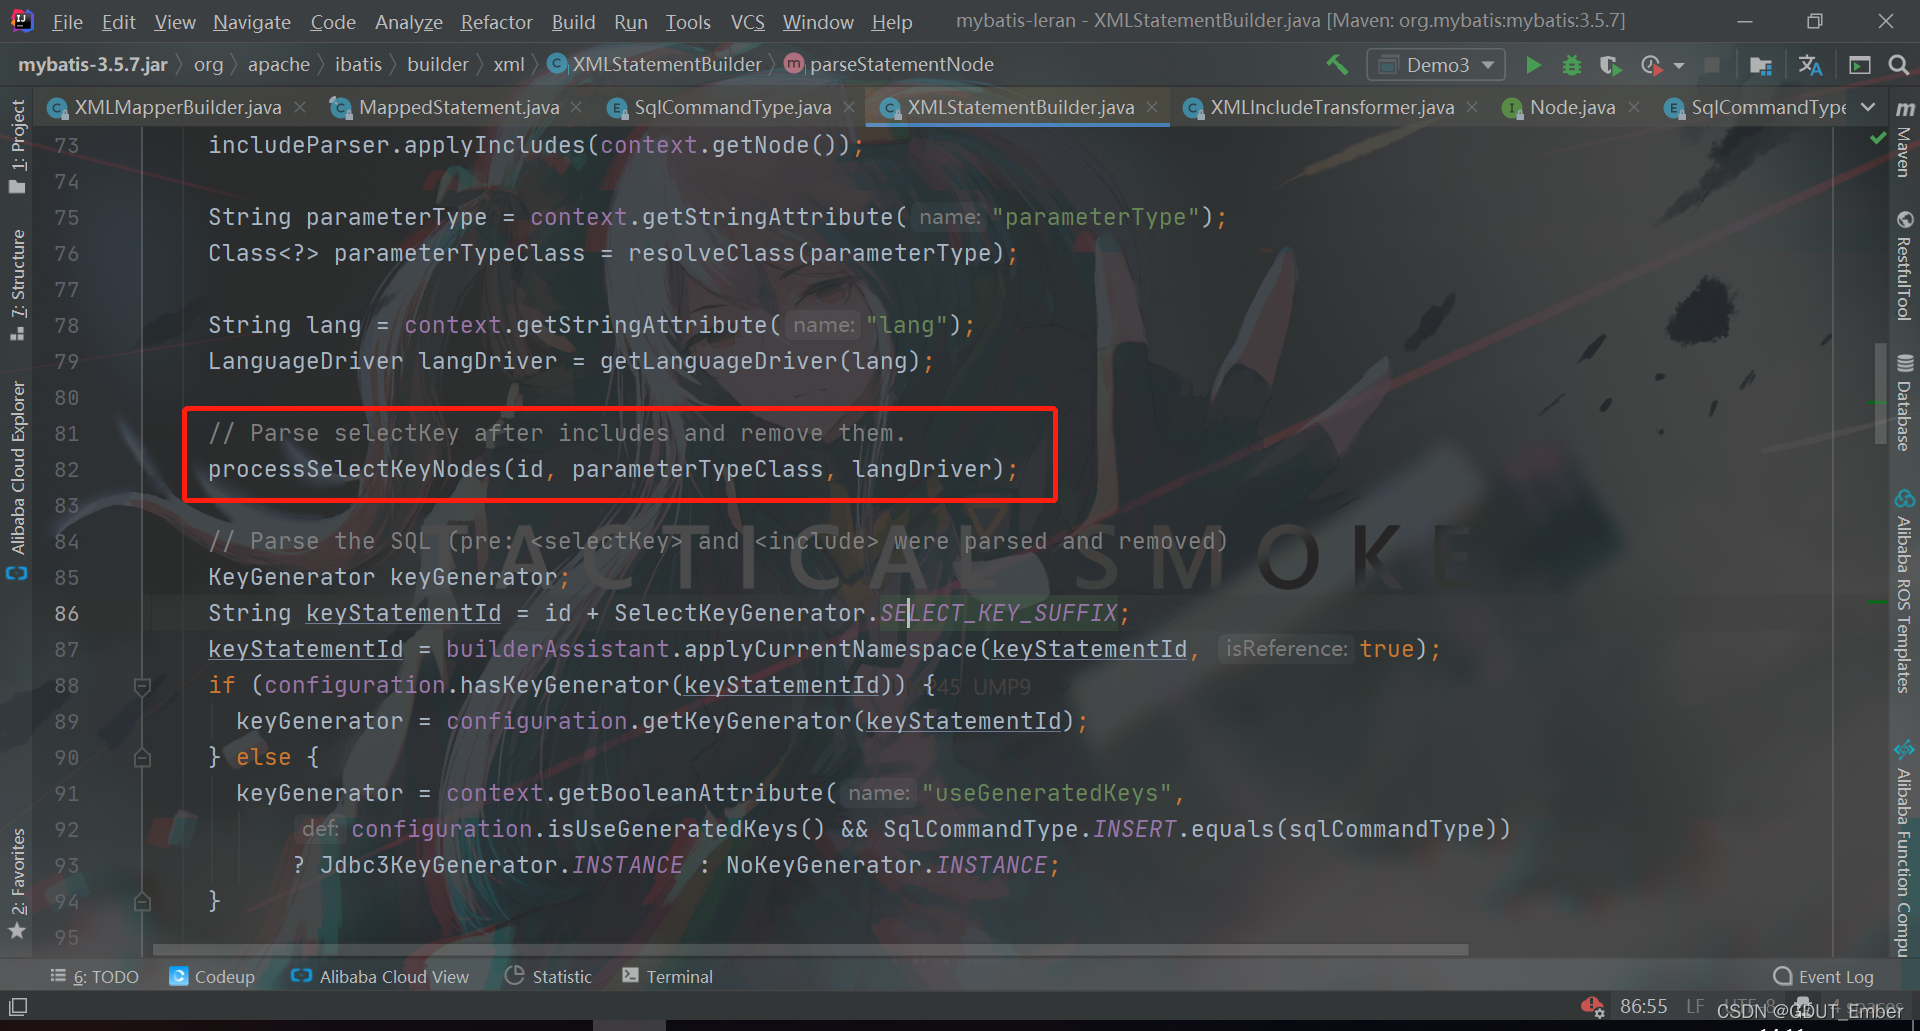Open the Favorites tool window
The width and height of the screenshot is (1920, 1031).
(17, 884)
